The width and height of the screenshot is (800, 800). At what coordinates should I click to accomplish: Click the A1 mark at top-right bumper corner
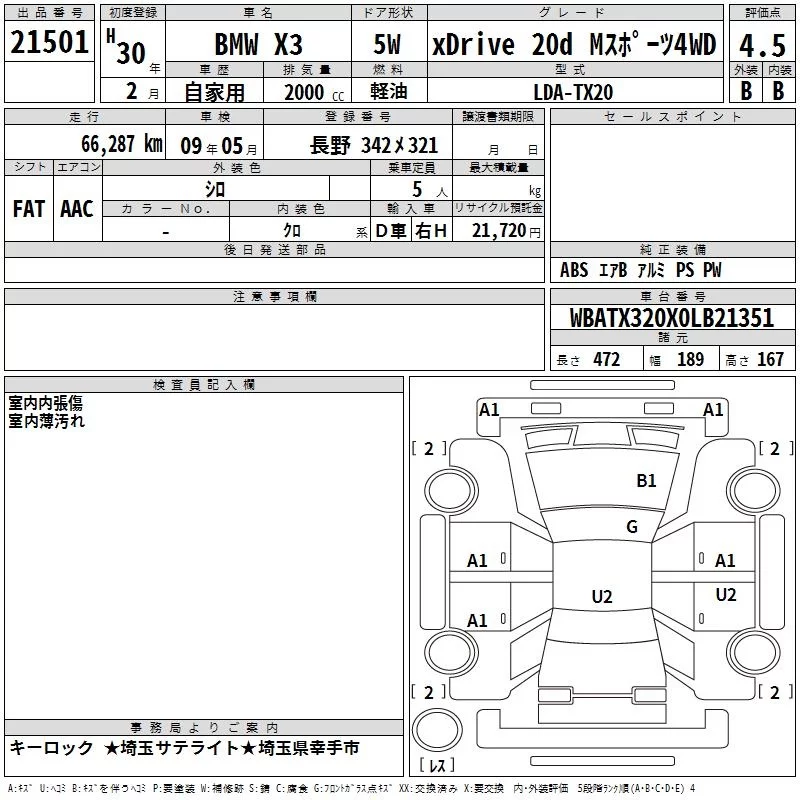tap(713, 409)
